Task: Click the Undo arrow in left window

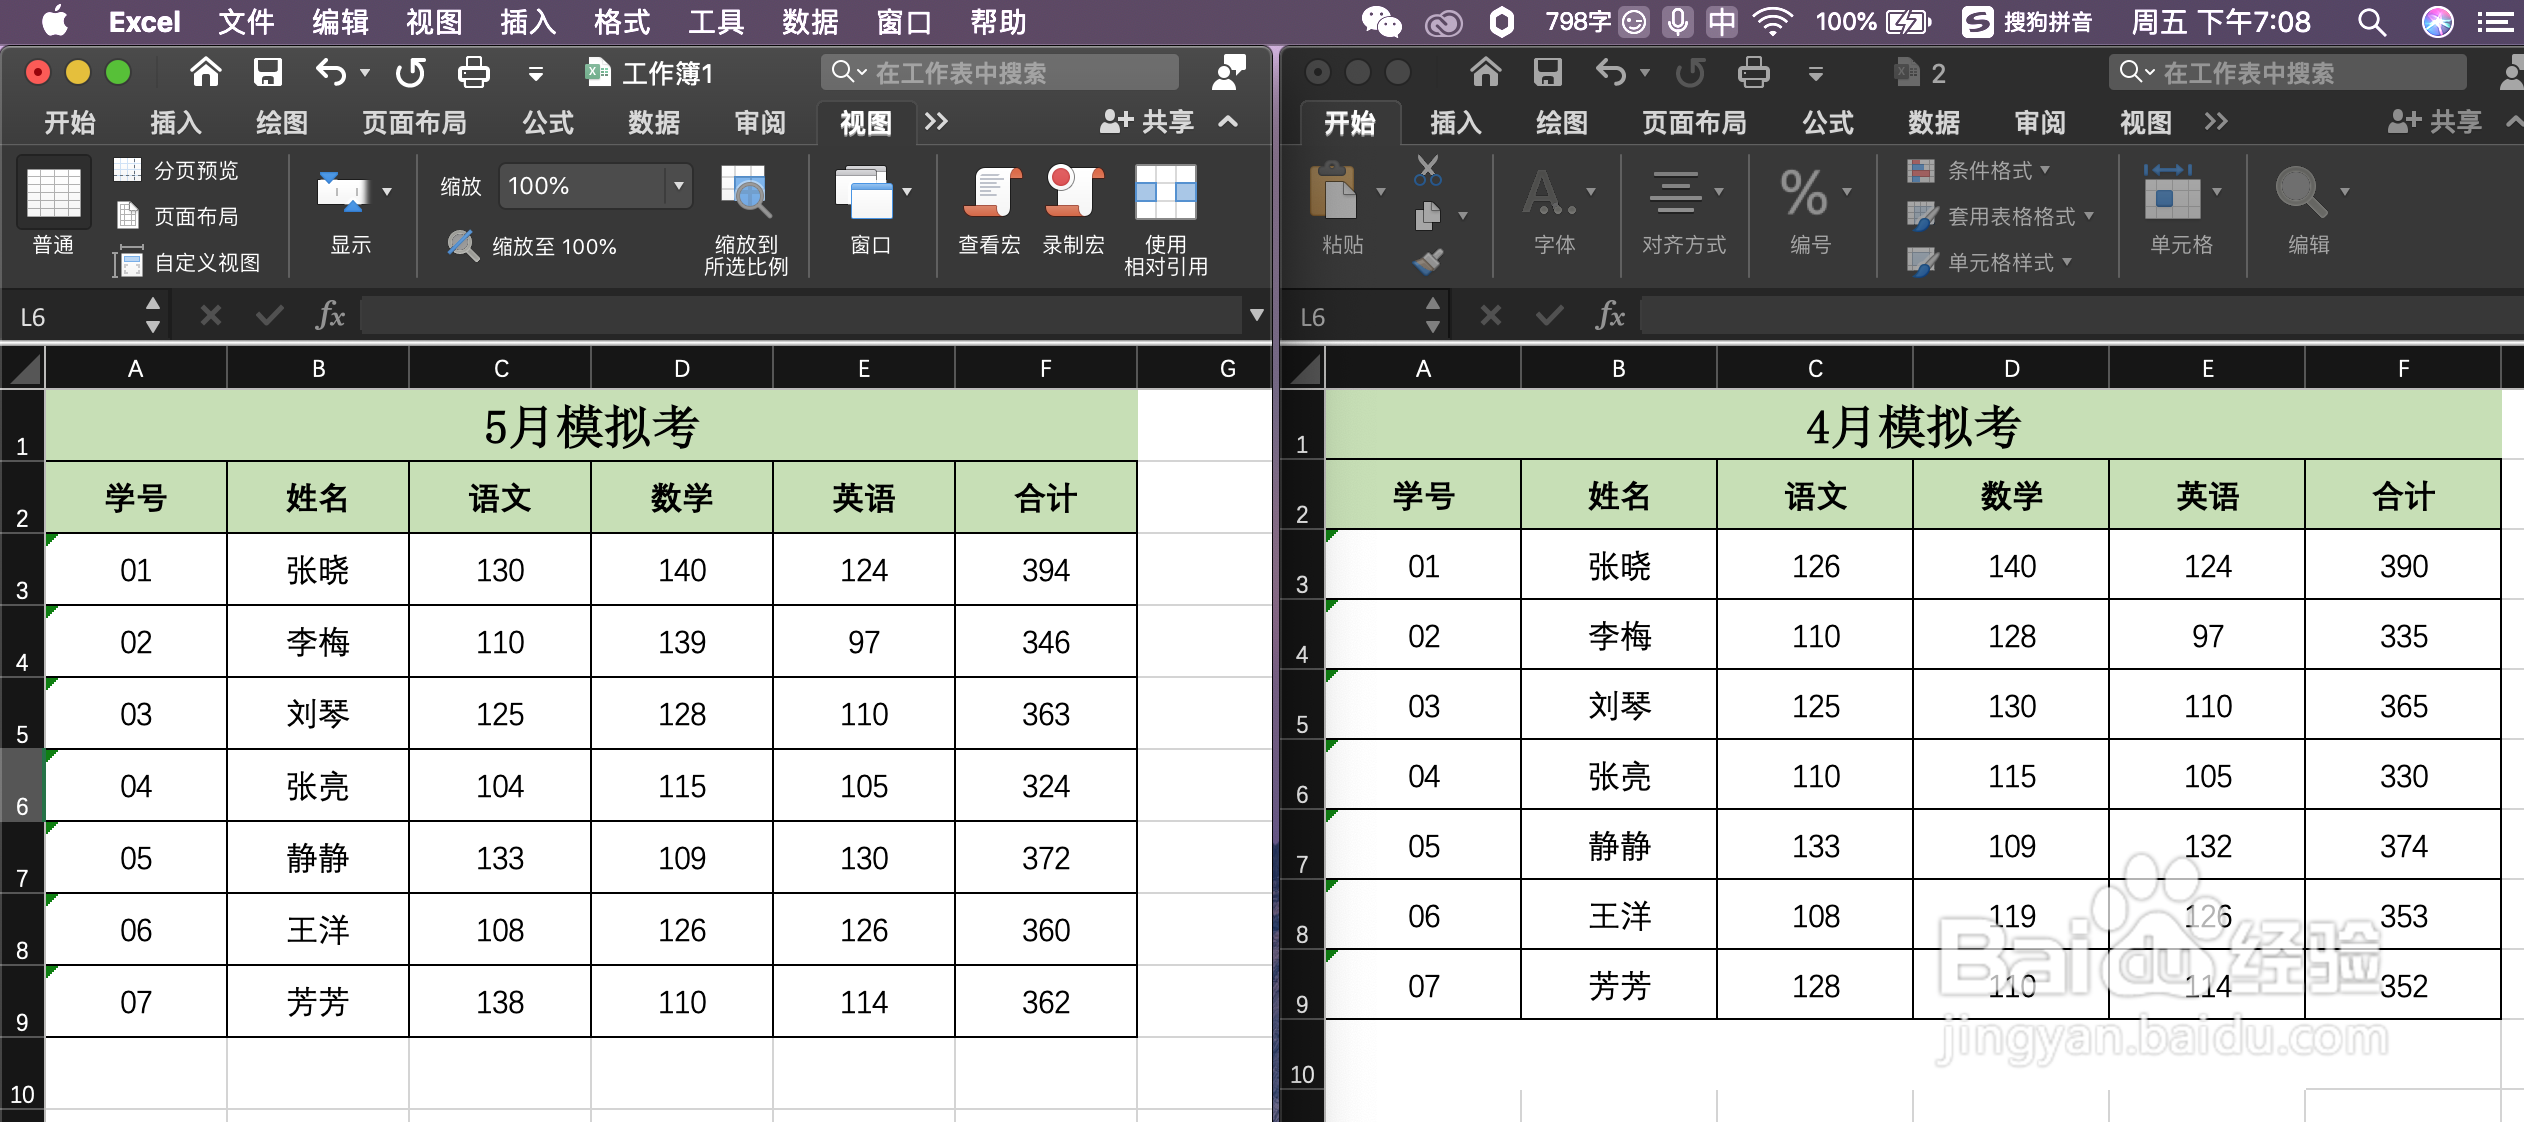Action: pos(331,72)
